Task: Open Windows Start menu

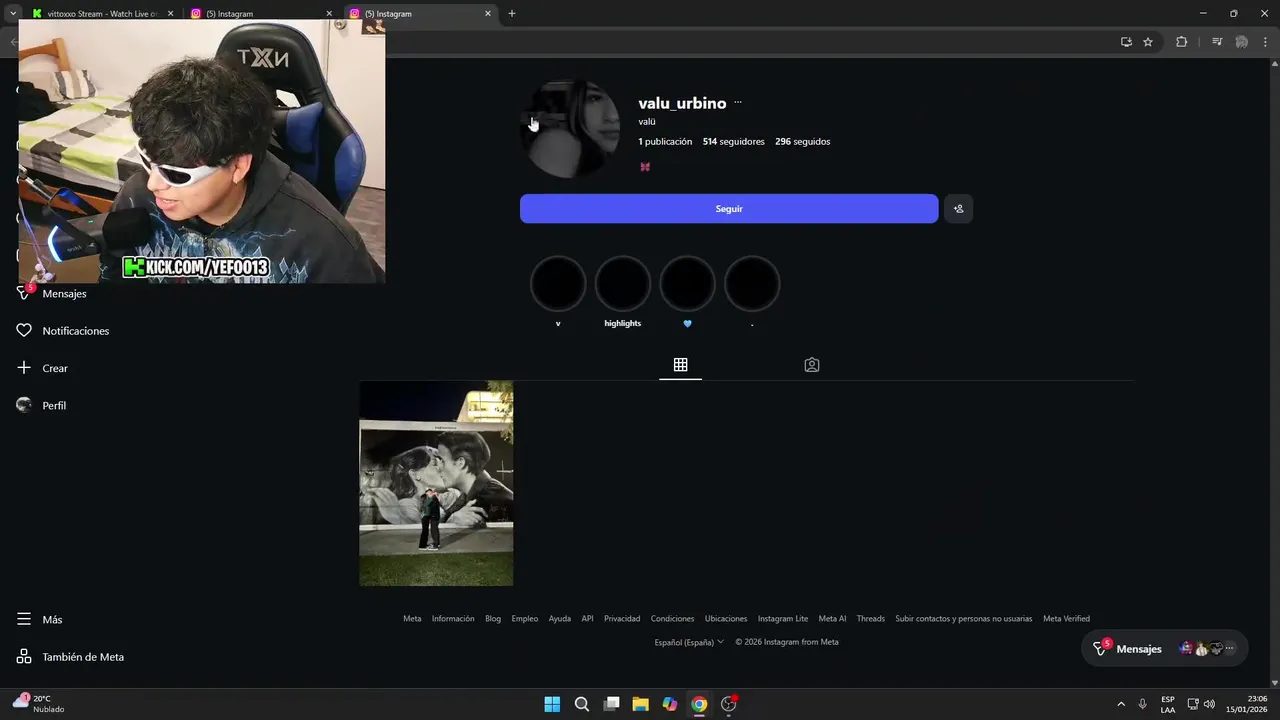Action: (x=552, y=704)
